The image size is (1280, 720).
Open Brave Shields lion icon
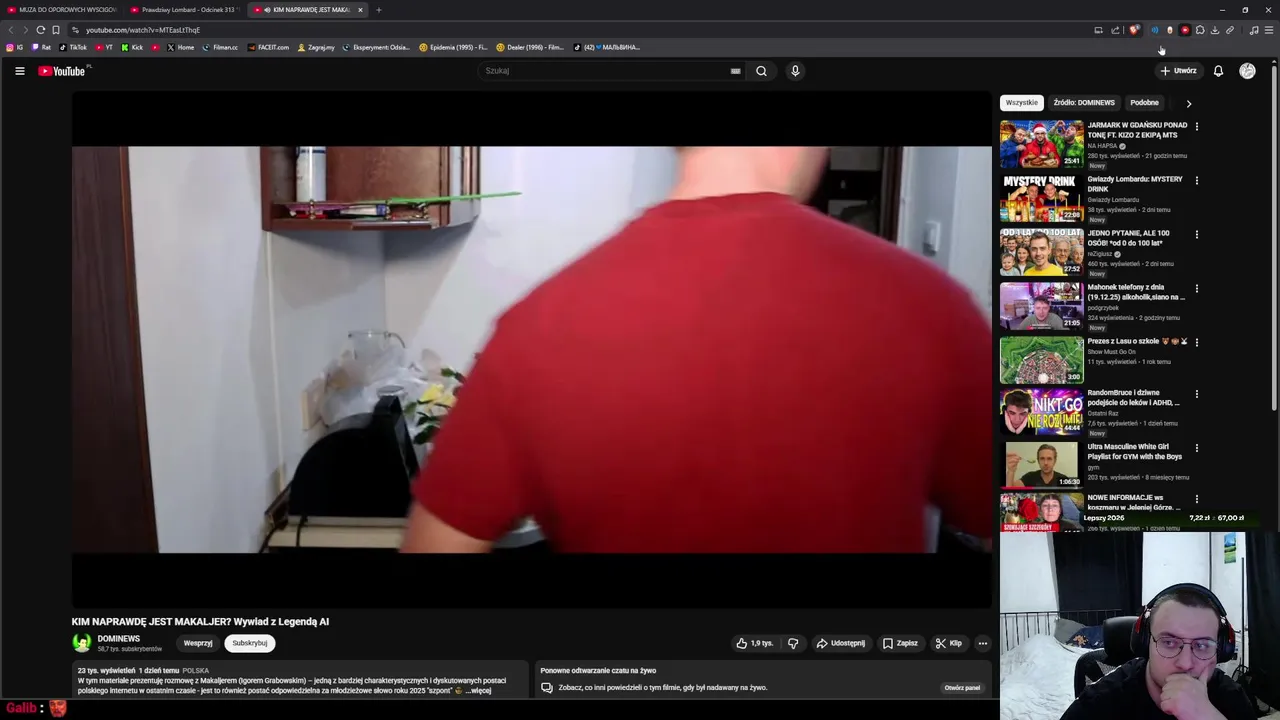[x=1134, y=30]
